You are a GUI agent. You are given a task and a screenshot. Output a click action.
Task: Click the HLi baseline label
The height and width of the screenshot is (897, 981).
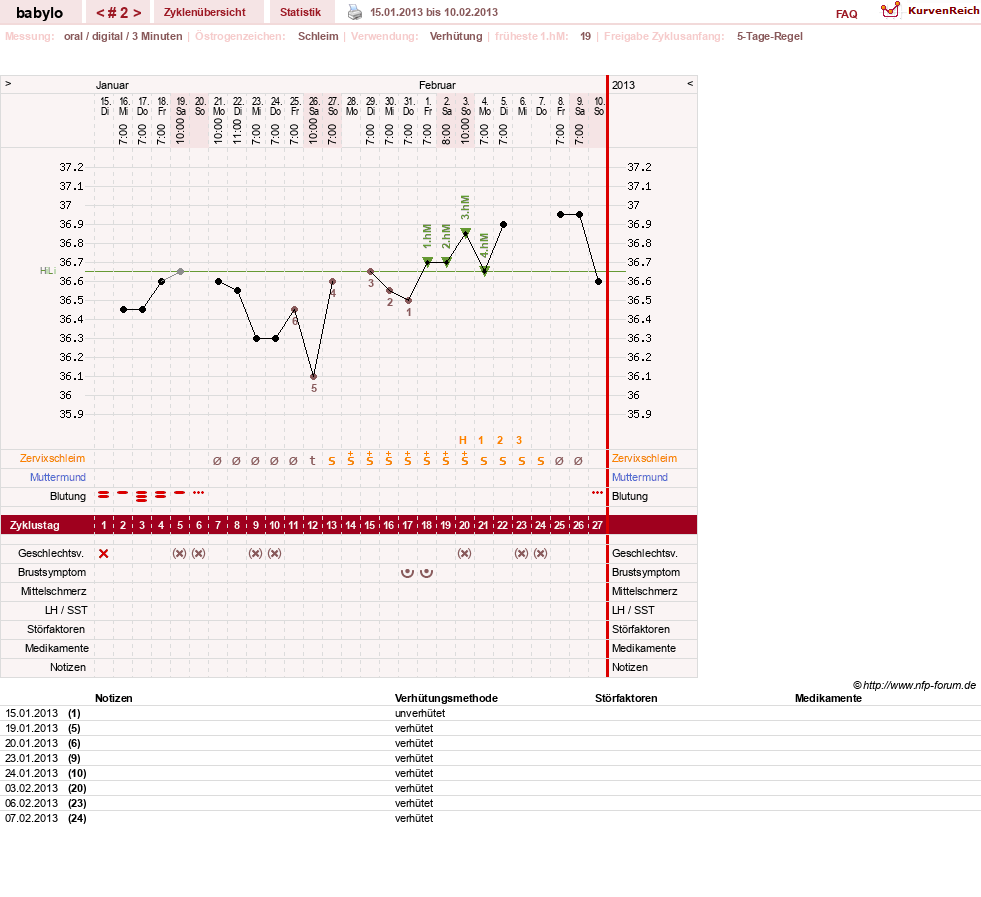pos(48,271)
